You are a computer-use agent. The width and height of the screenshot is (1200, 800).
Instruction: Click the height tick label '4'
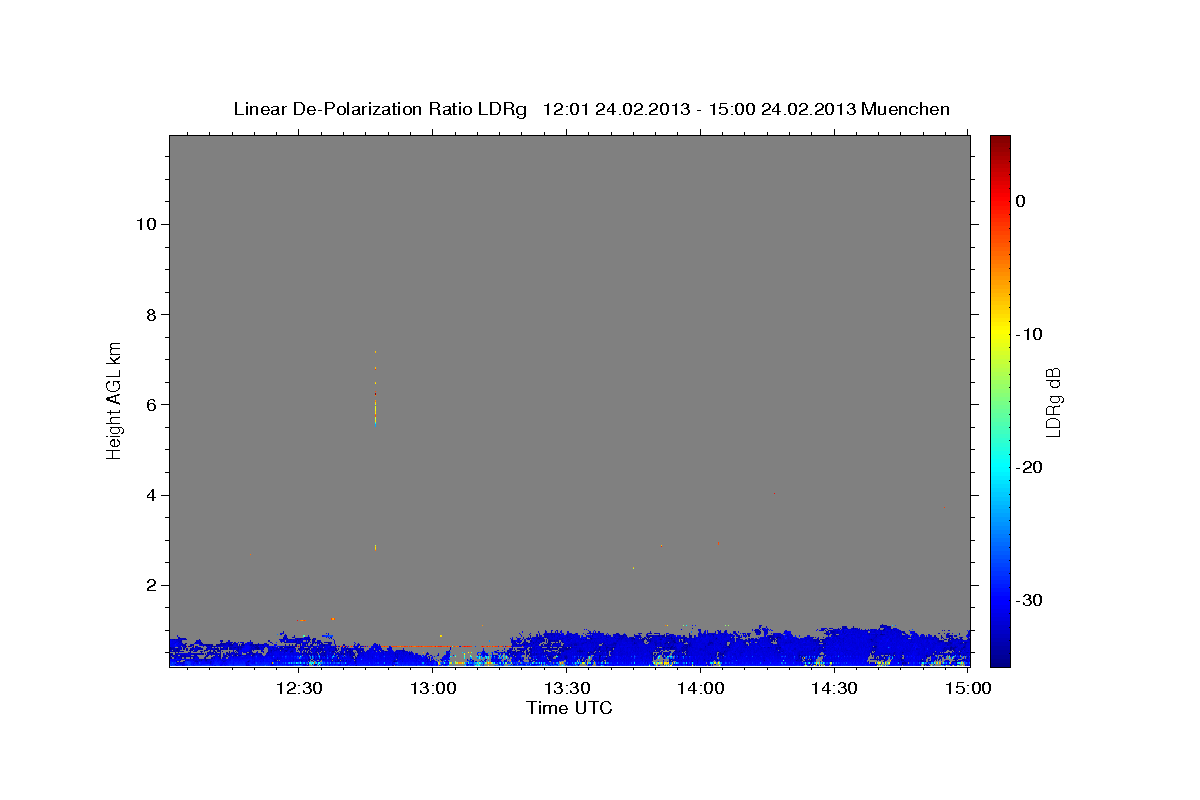[149, 495]
